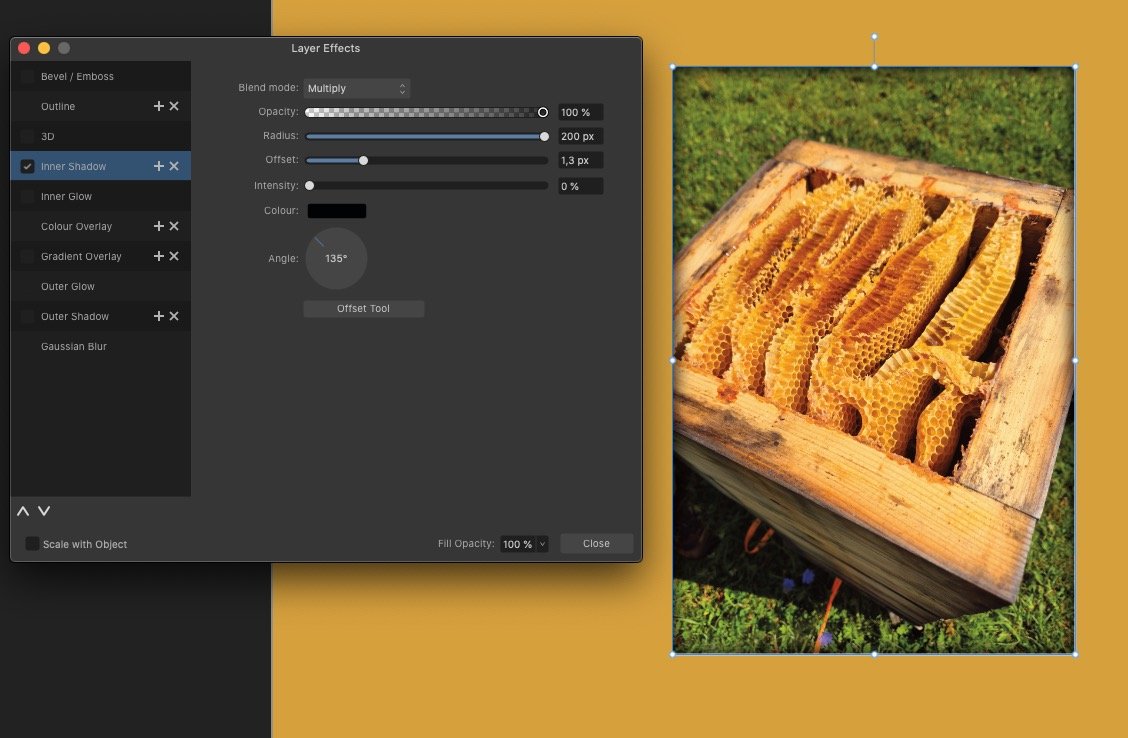Click the top-centre handle of the image
The height and width of the screenshot is (738, 1128).
coord(874,67)
